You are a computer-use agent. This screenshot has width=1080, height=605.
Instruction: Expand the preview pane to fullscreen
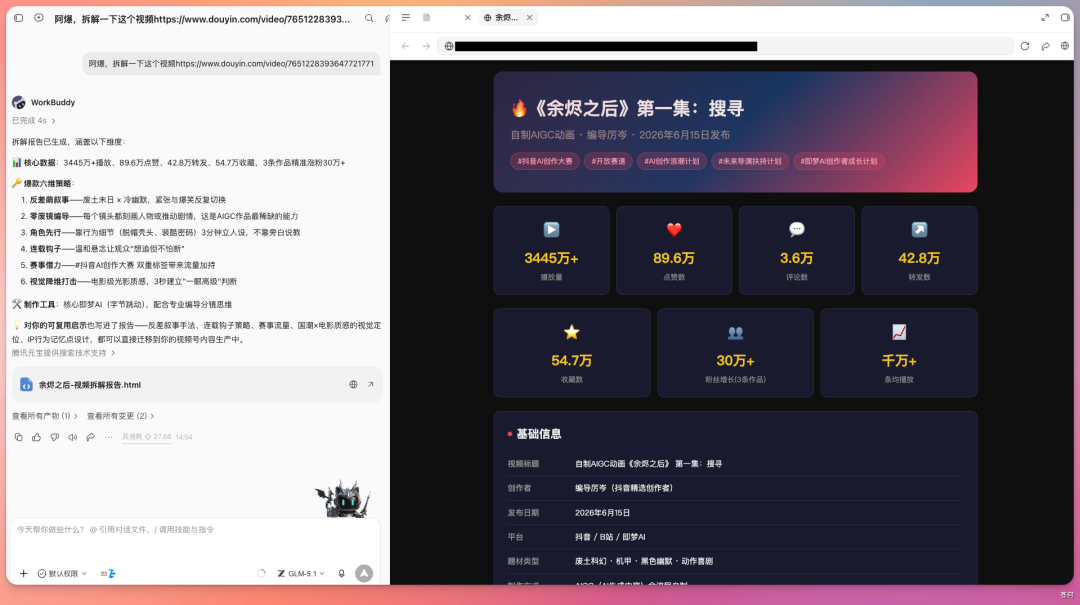click(x=1045, y=18)
